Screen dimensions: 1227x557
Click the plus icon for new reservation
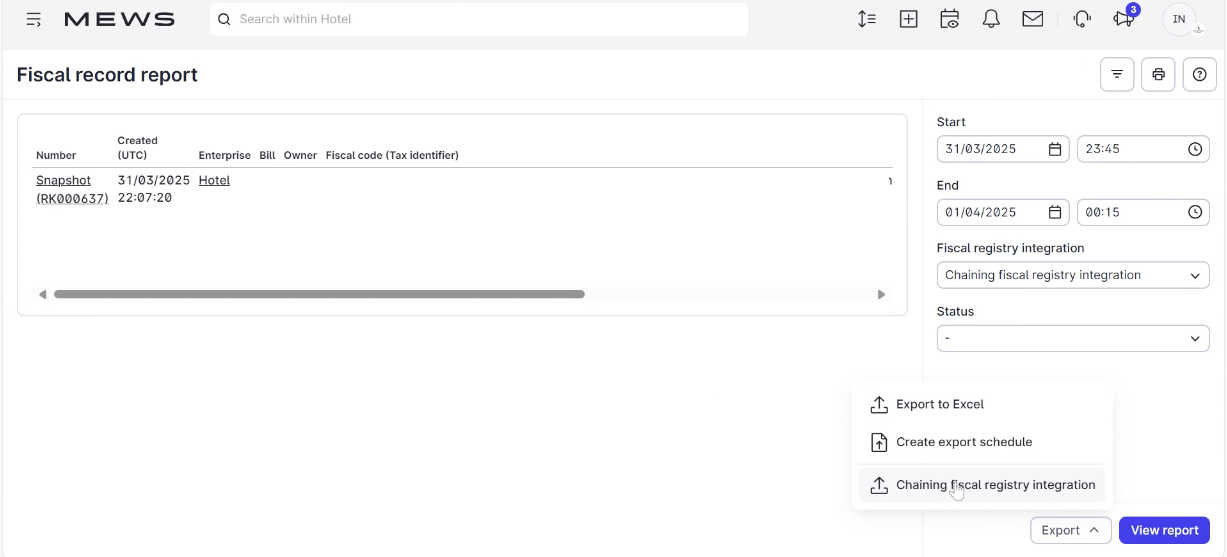click(908, 19)
